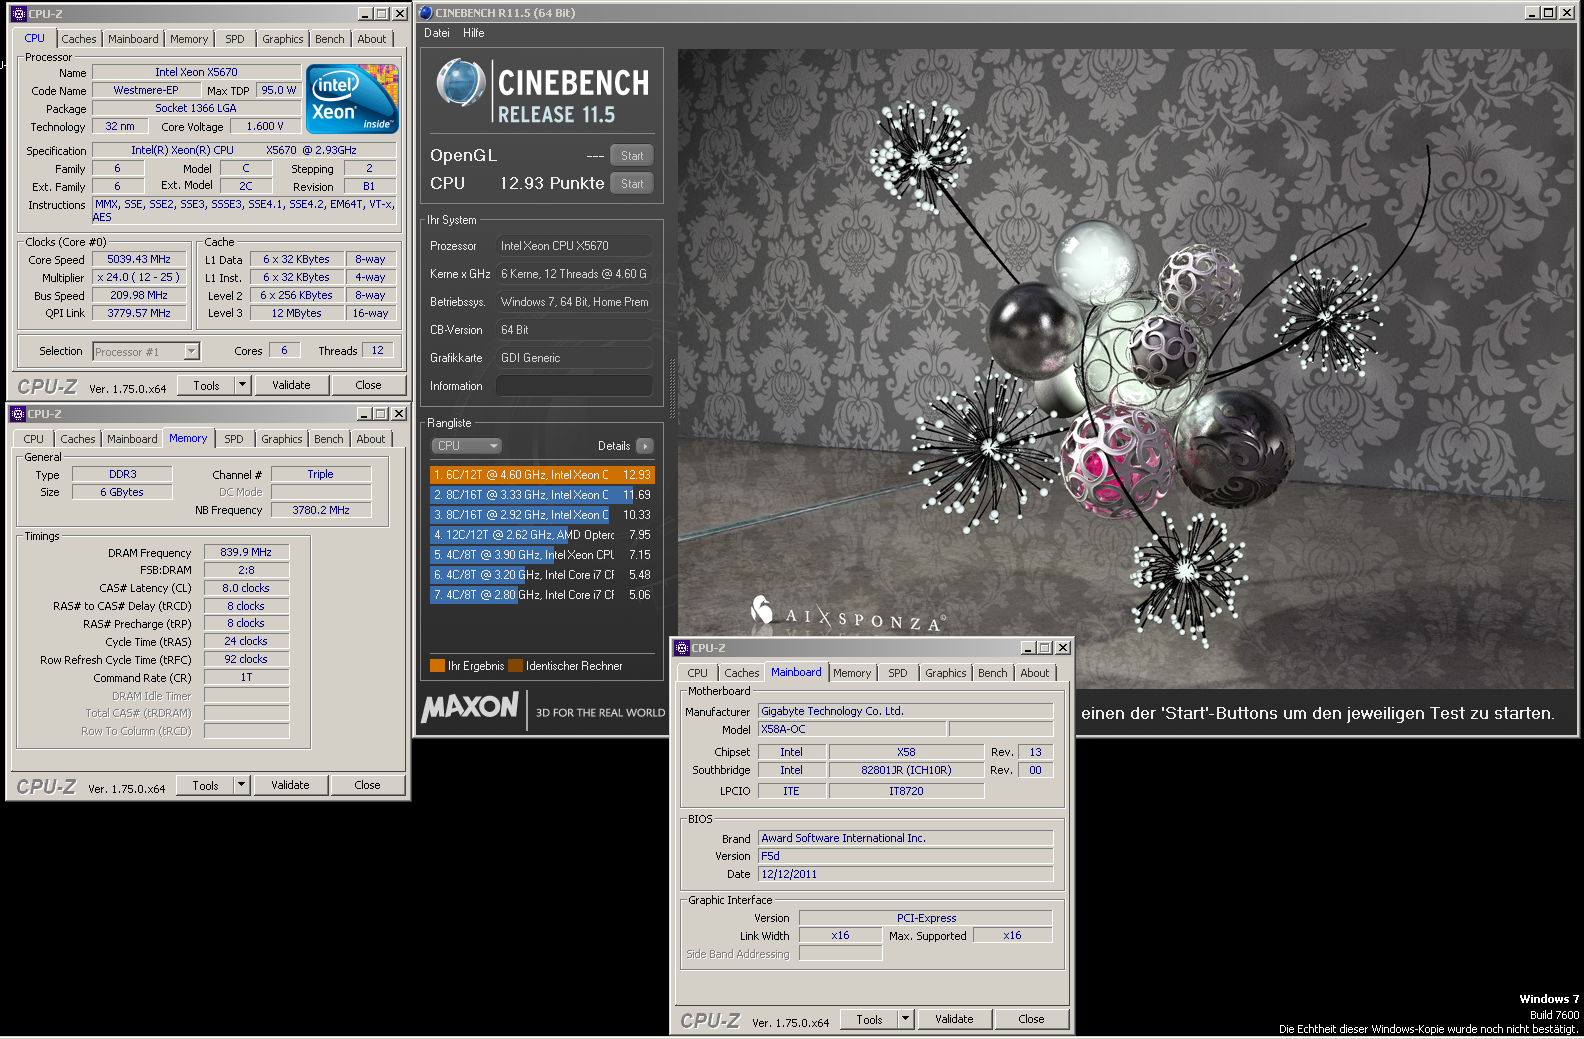This screenshot has height=1039, width=1584.
Task: Open Memory tab in Mainboard CPU-Z window
Action: pyautogui.click(x=852, y=673)
